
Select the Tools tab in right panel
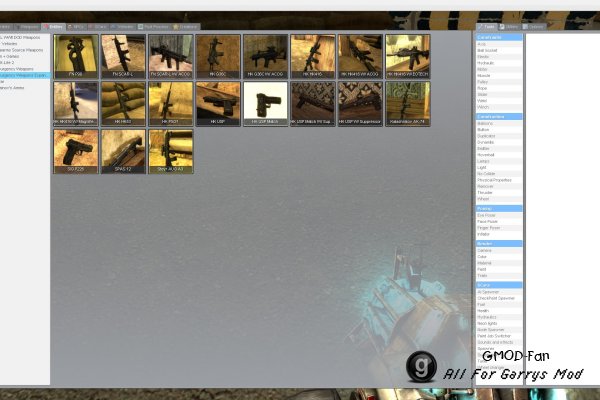click(487, 27)
